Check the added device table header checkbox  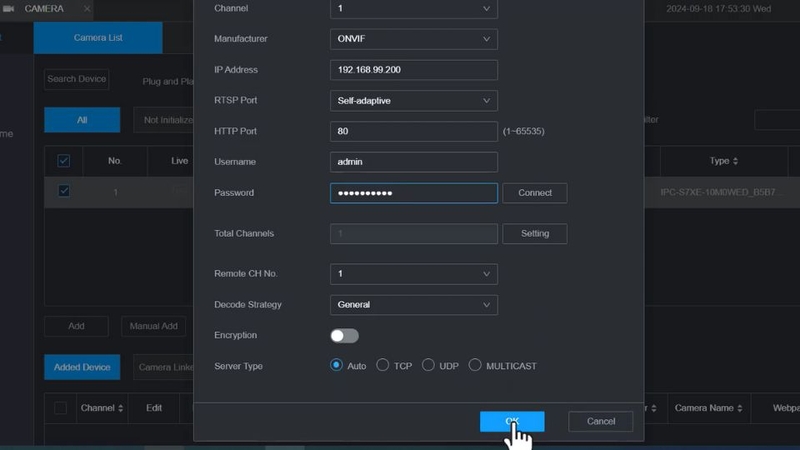point(61,408)
